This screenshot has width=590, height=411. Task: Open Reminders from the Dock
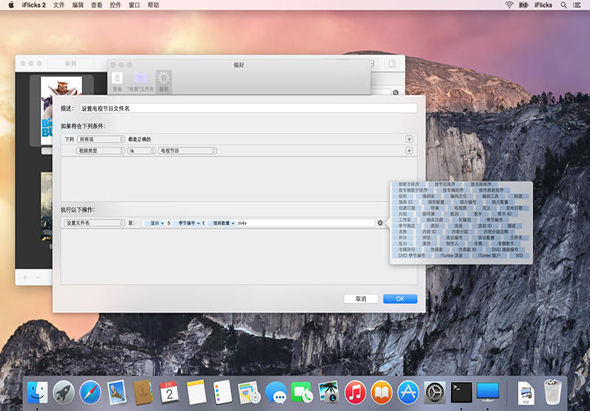[222, 392]
